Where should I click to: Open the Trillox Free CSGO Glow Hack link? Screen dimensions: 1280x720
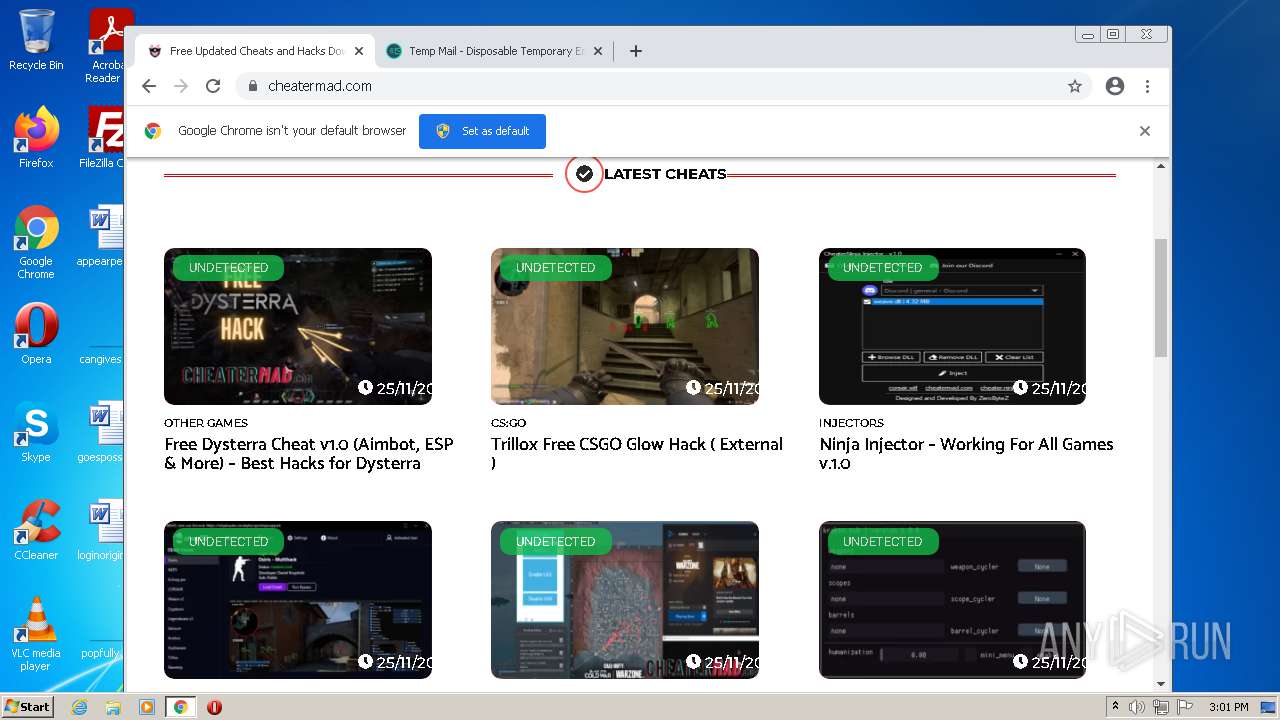tap(637, 454)
